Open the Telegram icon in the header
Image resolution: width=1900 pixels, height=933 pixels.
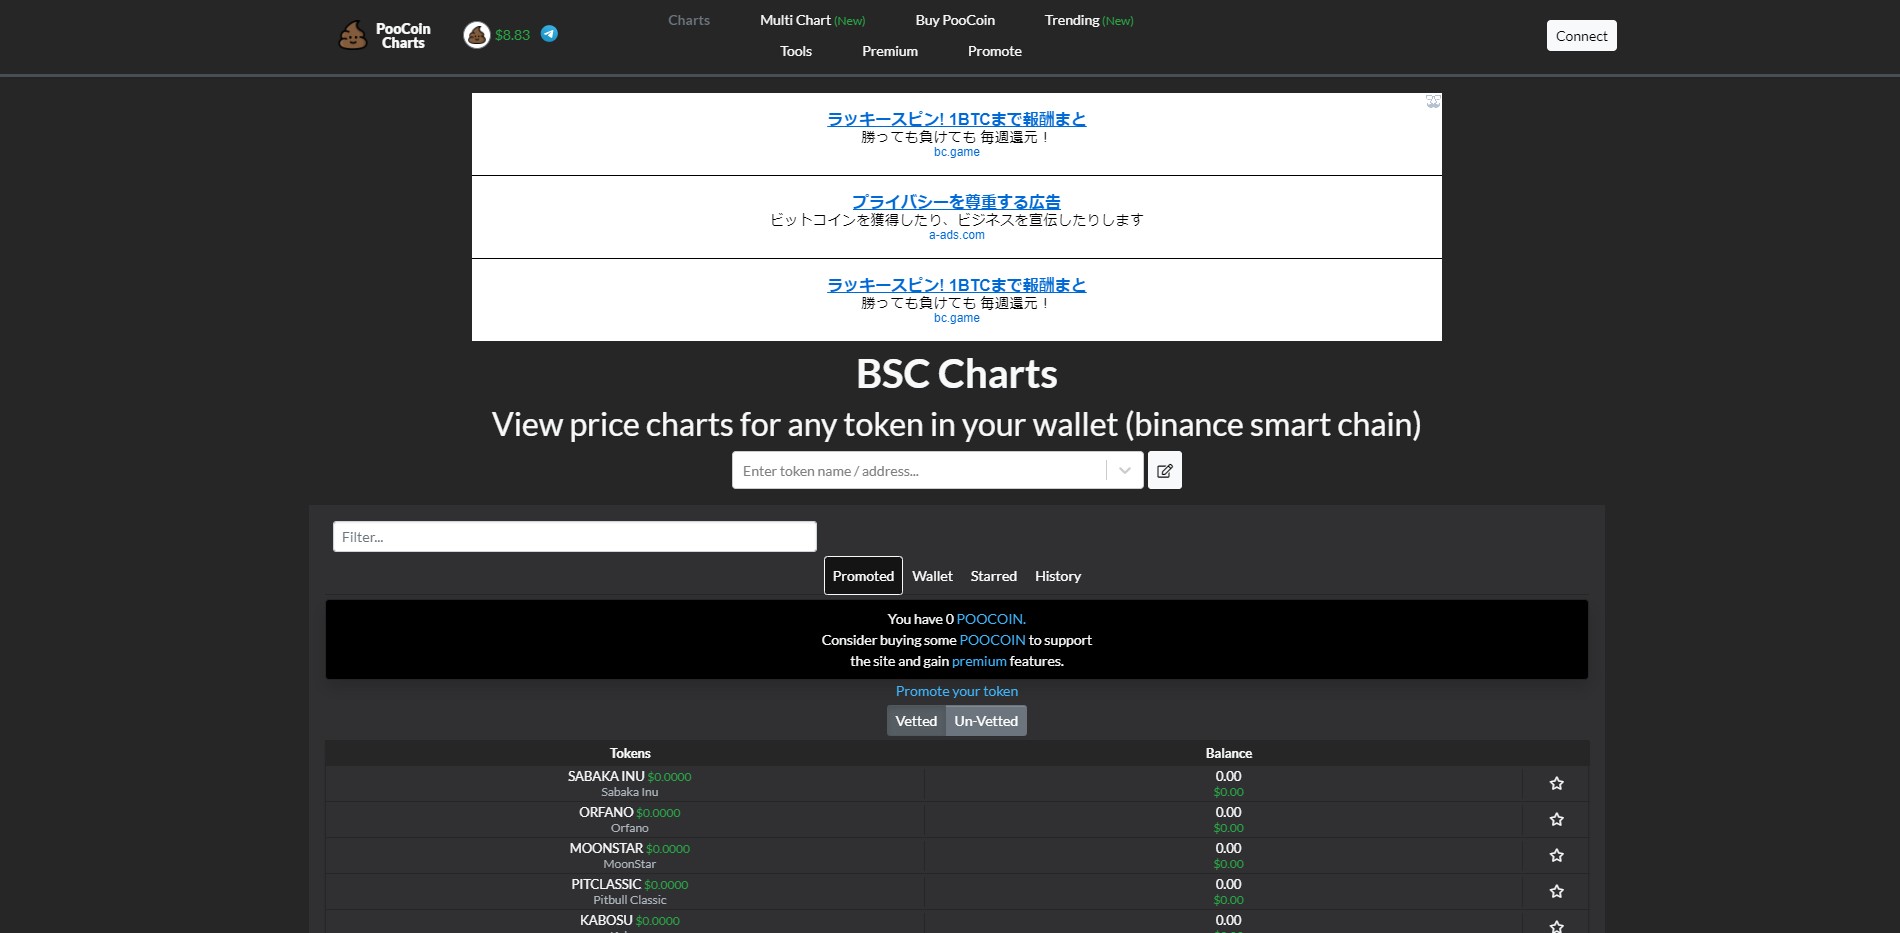[x=549, y=34]
